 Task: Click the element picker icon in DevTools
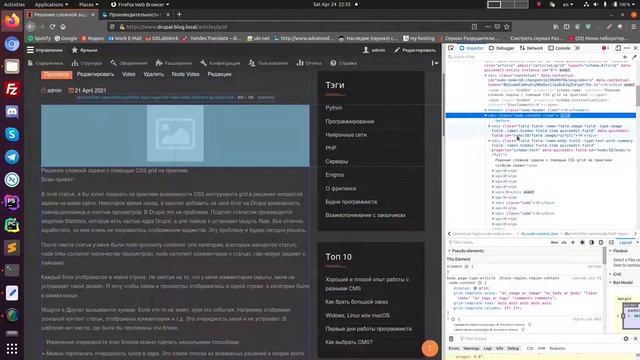coord(451,48)
